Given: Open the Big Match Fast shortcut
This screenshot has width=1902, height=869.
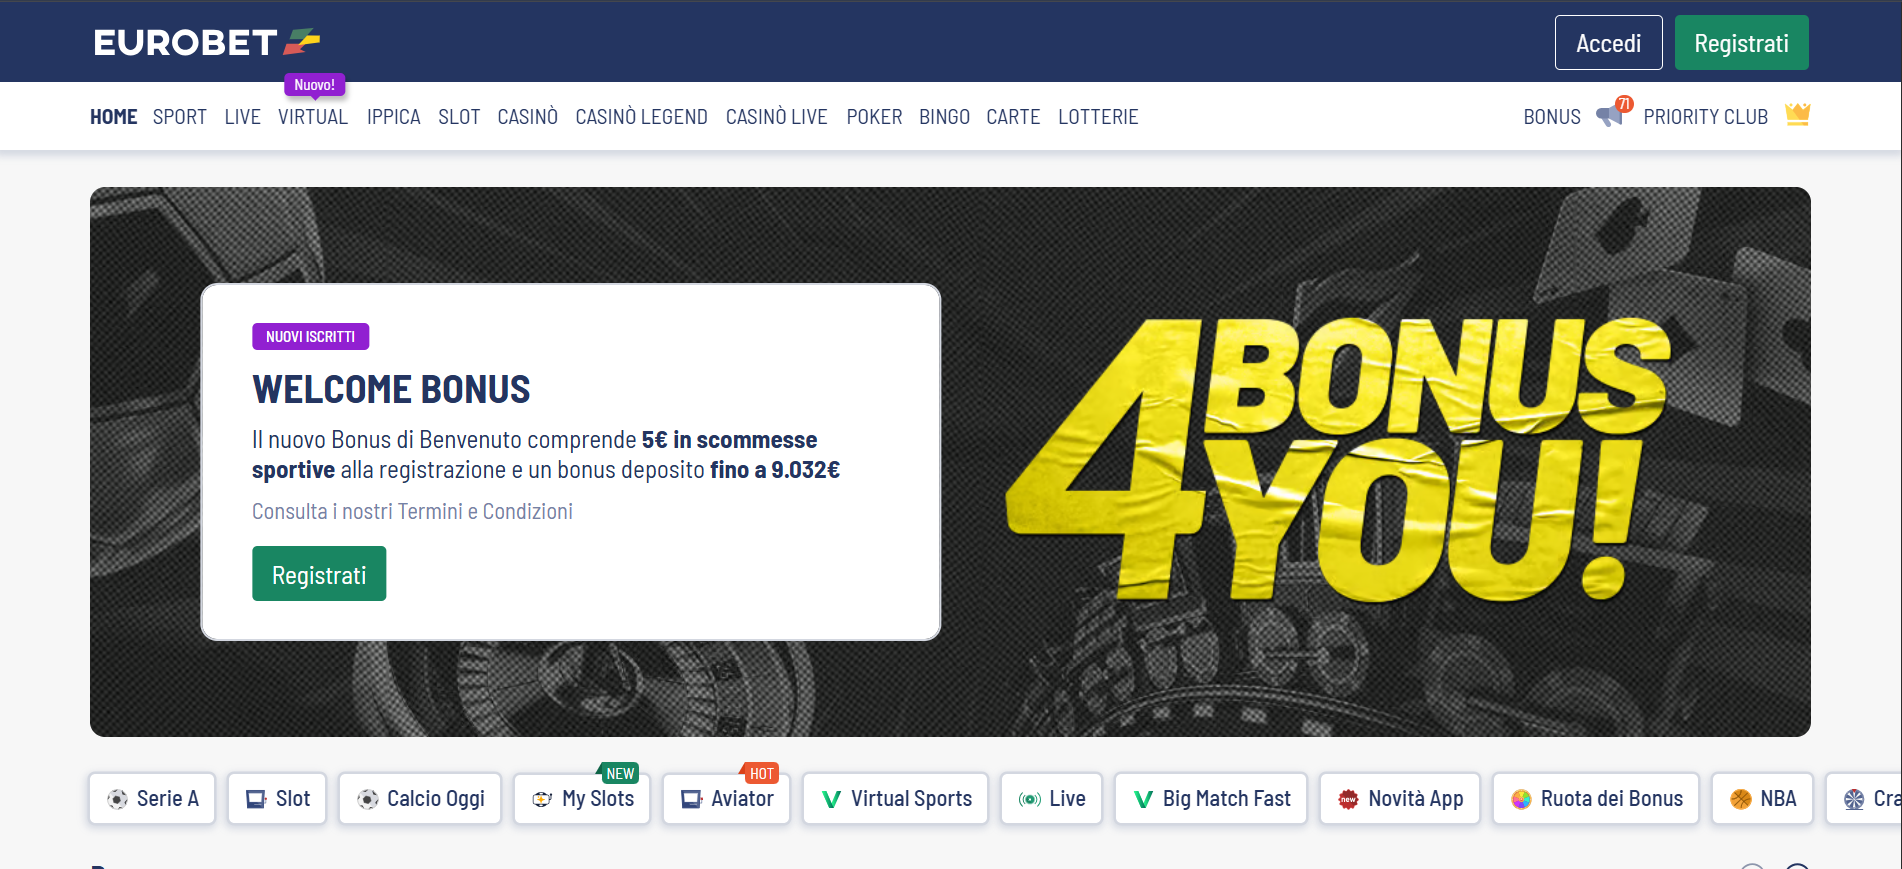Looking at the screenshot, I should 1211,799.
